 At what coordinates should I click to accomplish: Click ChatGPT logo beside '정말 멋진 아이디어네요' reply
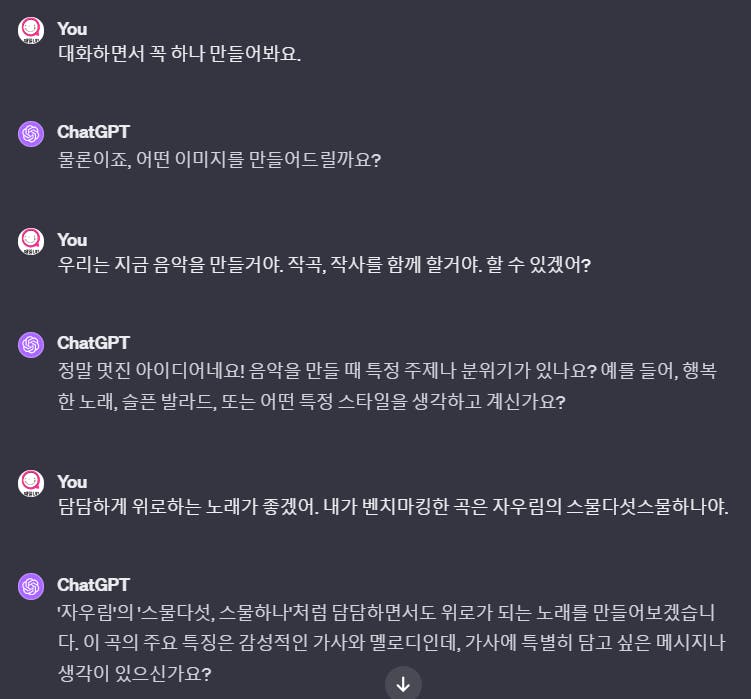(x=31, y=345)
